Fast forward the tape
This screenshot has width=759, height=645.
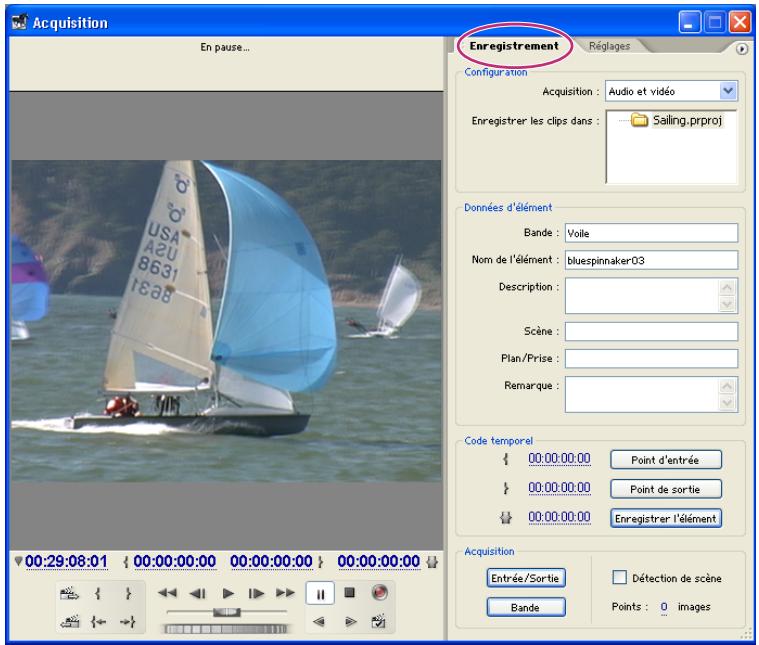285,593
